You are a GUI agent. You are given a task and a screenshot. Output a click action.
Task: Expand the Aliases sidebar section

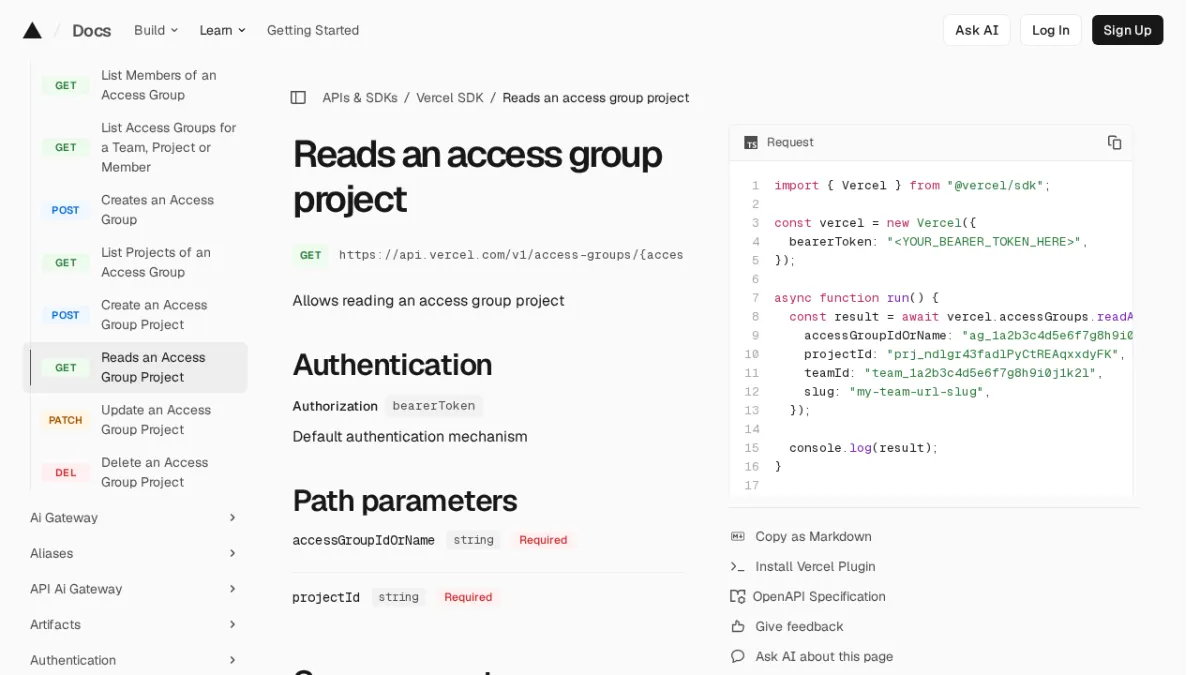click(135, 553)
